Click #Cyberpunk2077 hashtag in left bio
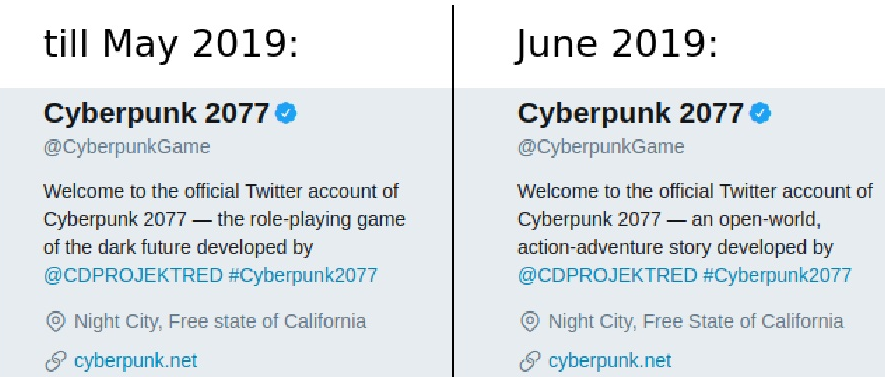The image size is (885, 377). coord(303,275)
